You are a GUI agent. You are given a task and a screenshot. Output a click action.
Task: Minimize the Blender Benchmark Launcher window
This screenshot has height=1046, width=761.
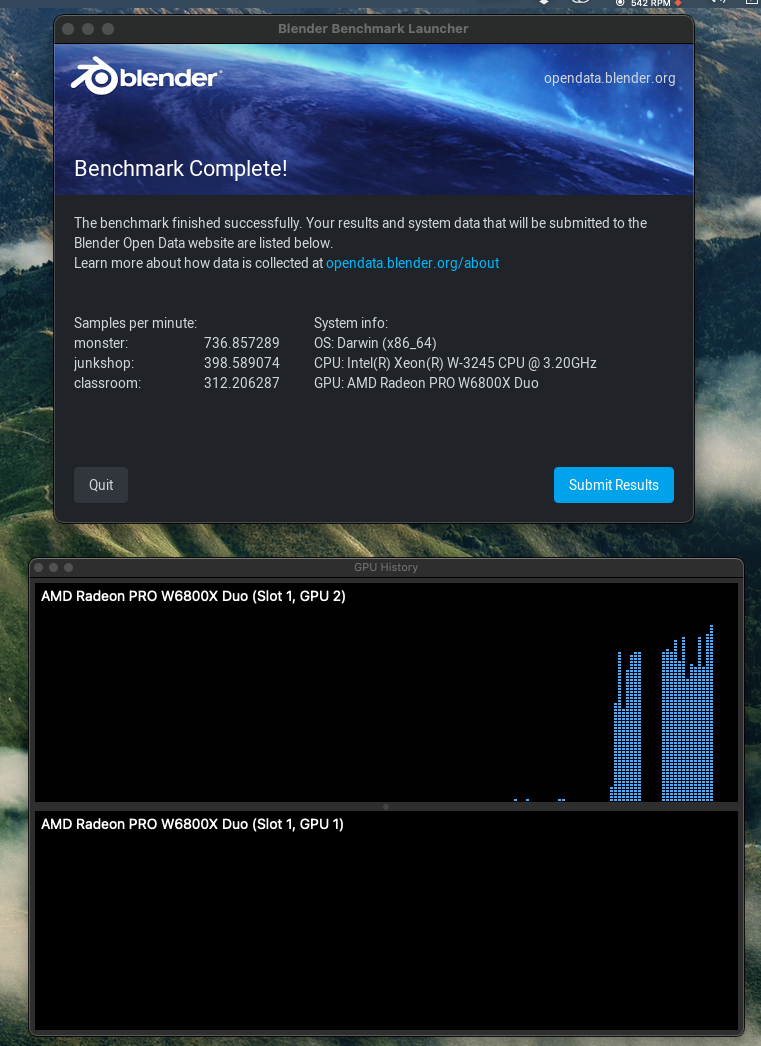coord(88,29)
